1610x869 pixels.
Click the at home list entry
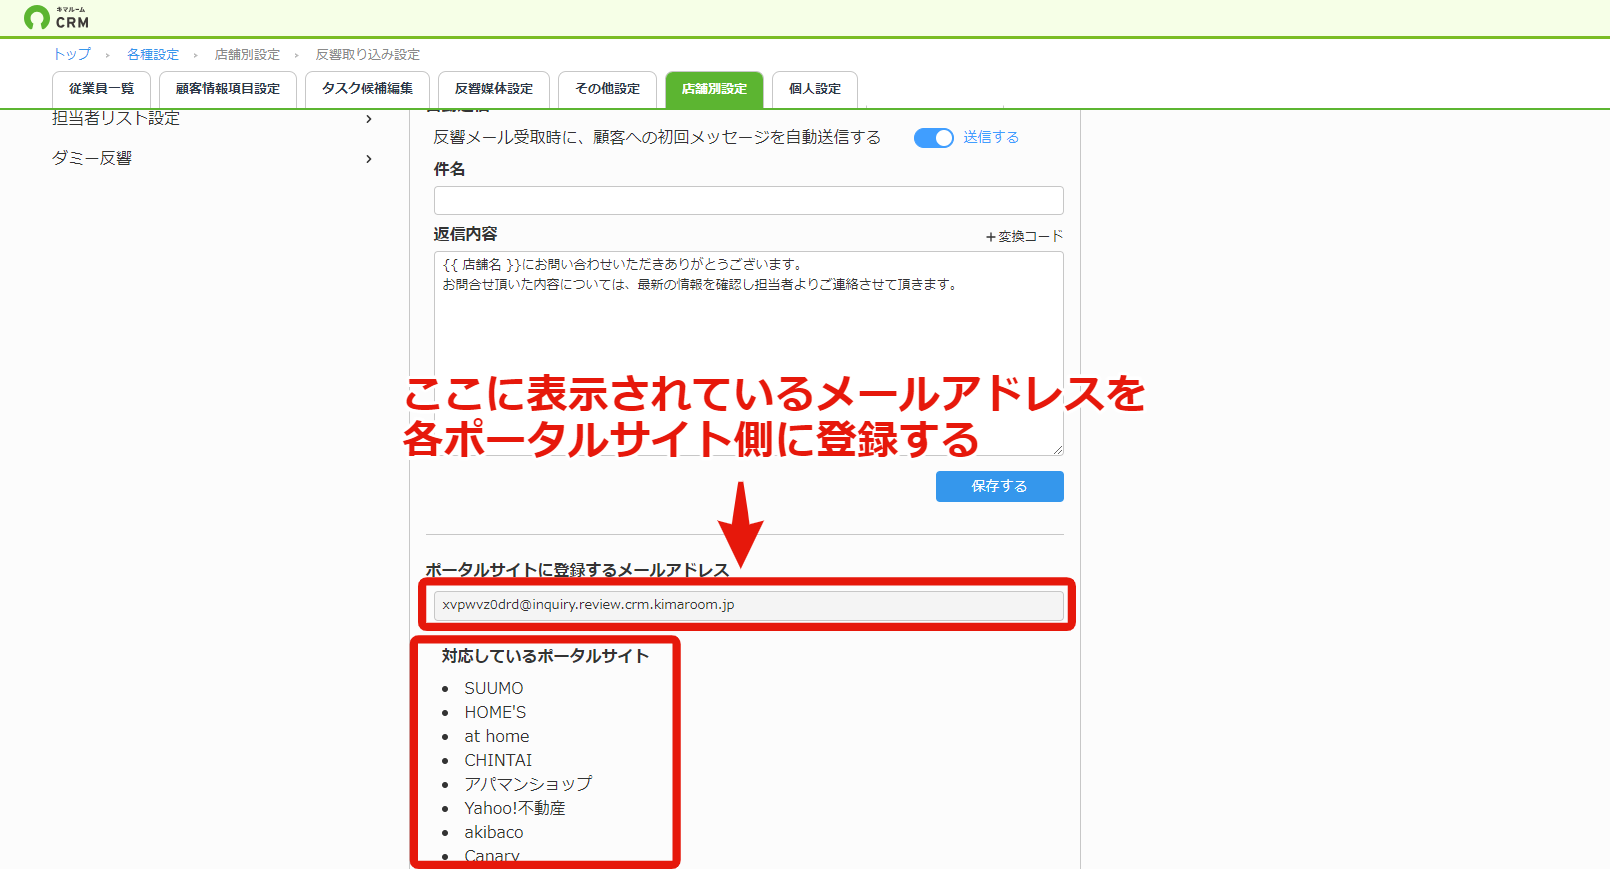pos(497,736)
